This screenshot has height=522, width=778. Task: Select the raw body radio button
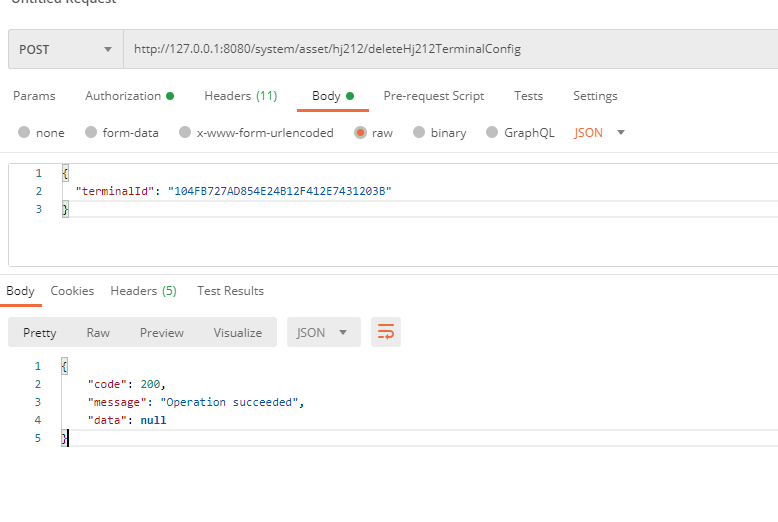pos(360,133)
